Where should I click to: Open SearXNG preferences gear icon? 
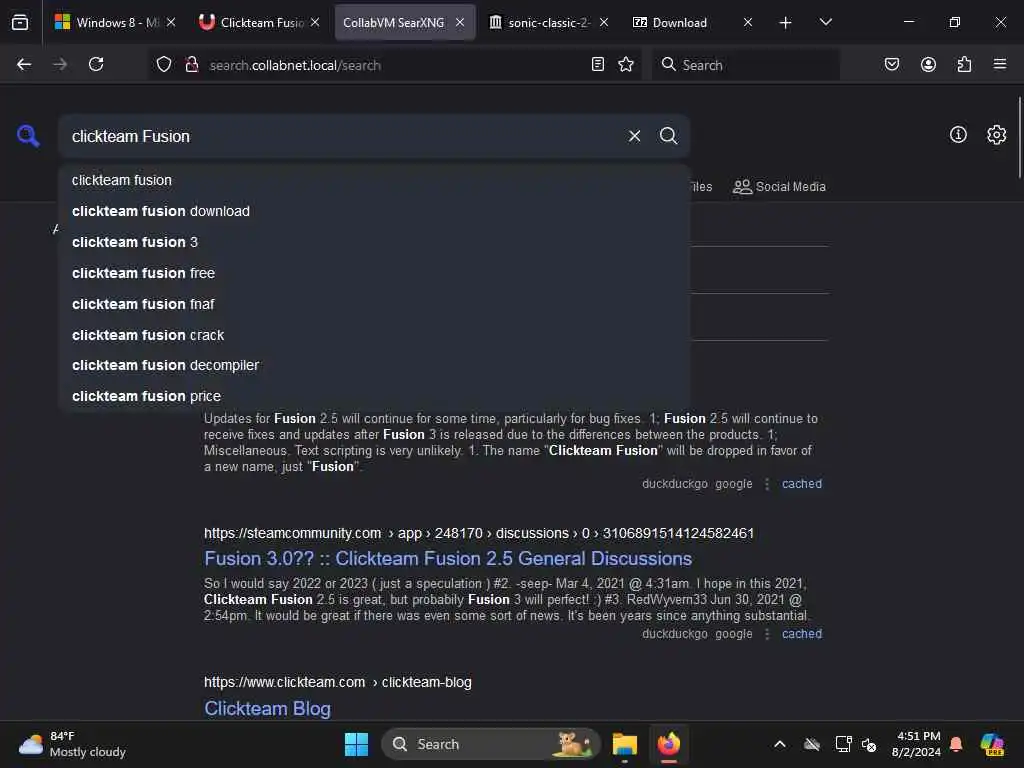(x=997, y=135)
